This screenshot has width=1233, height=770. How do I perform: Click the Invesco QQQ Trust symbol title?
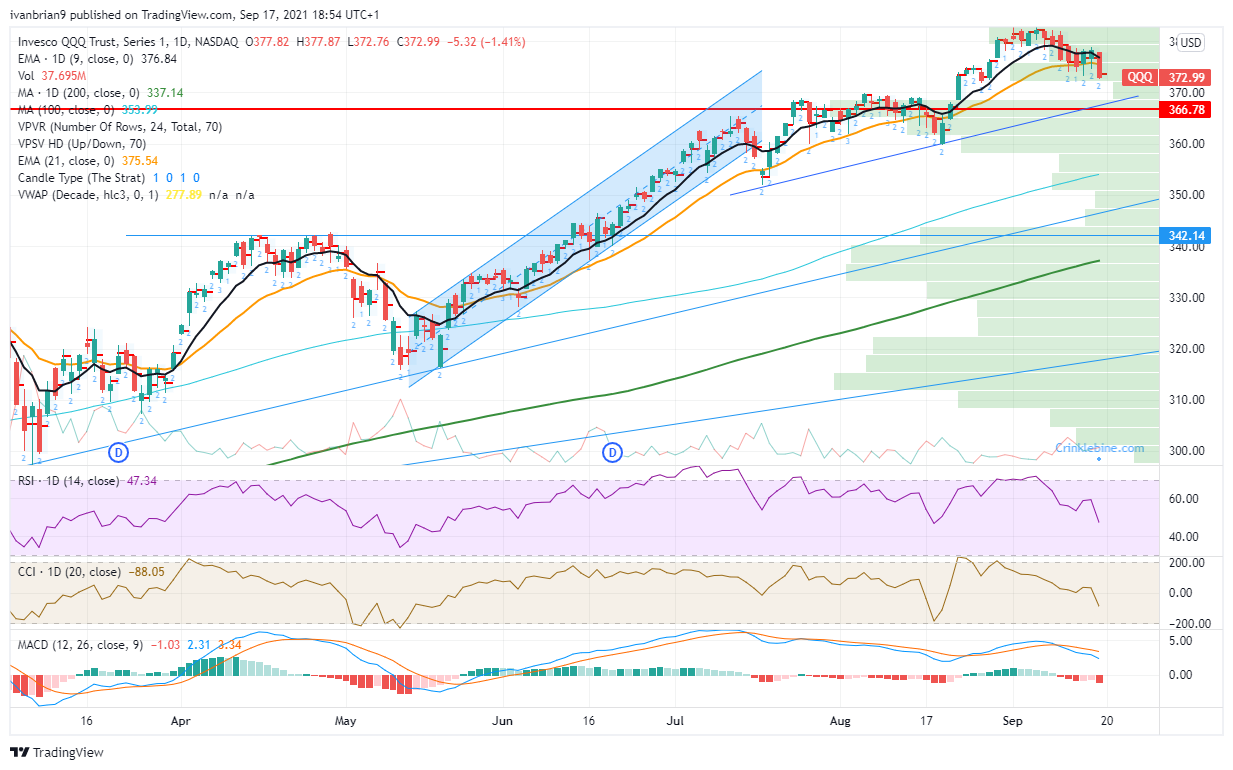(x=129, y=41)
